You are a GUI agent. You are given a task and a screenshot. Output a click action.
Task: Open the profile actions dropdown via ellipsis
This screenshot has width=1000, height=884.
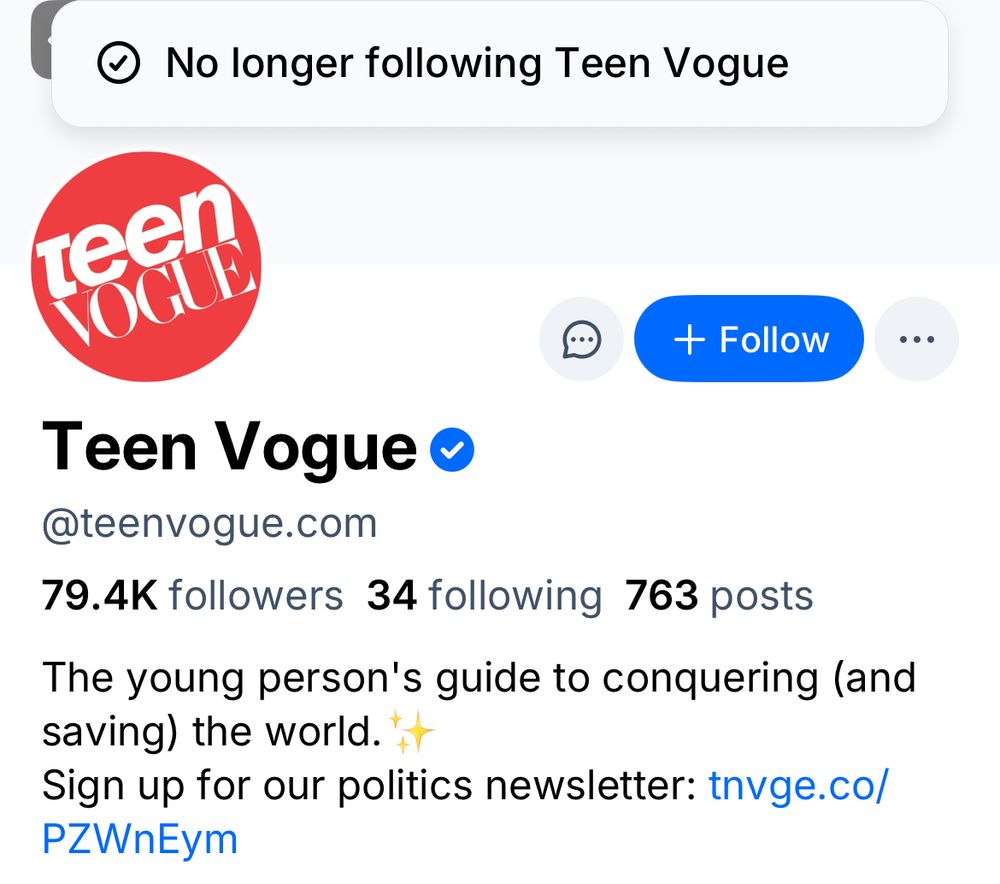click(x=916, y=339)
